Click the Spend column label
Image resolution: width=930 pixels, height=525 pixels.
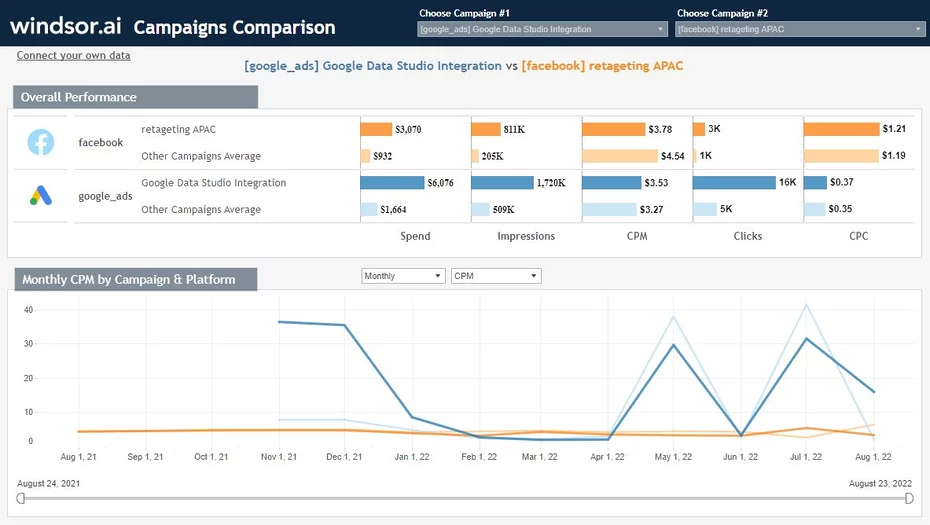pos(415,236)
